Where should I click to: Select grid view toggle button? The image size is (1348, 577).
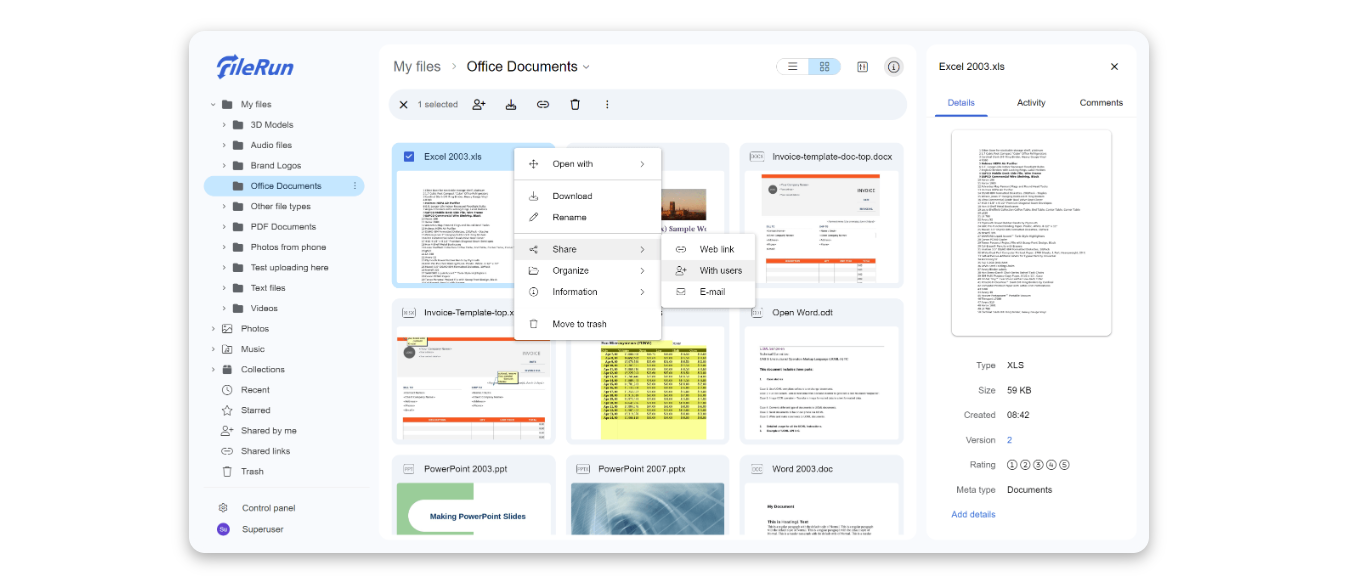coord(824,67)
